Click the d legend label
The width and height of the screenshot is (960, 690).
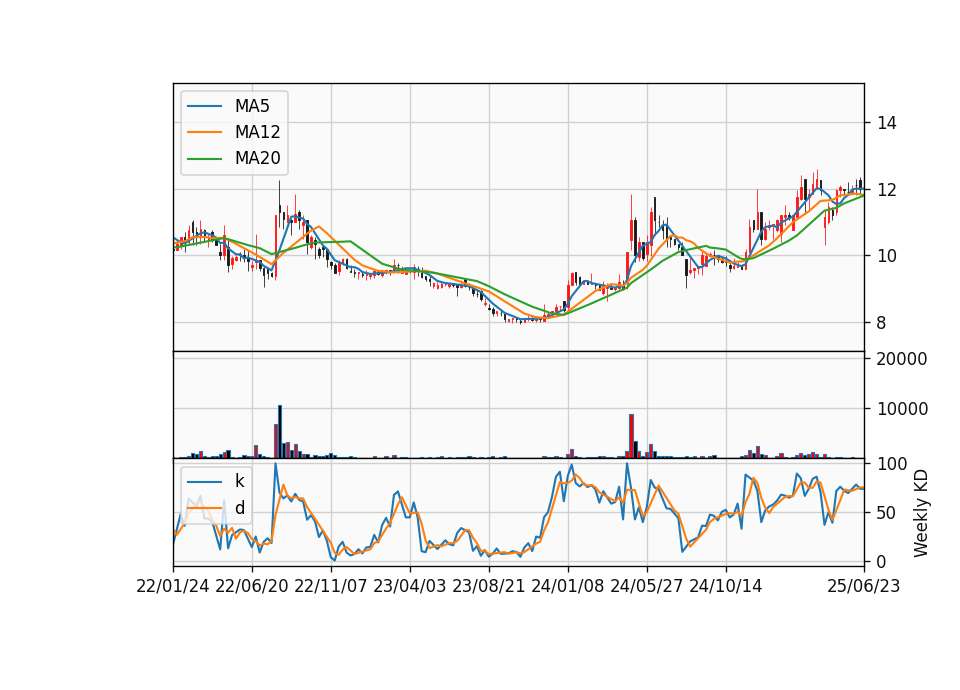pos(240,508)
